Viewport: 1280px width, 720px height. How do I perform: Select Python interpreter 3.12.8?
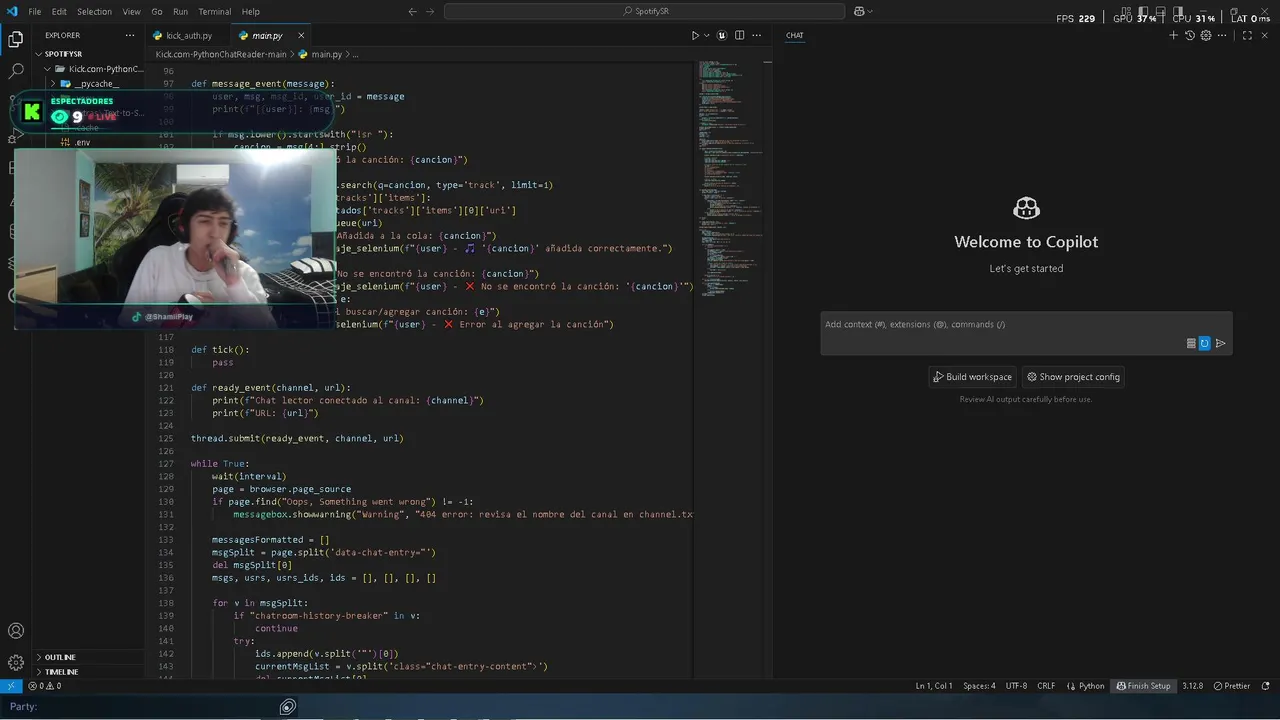click(1193, 686)
